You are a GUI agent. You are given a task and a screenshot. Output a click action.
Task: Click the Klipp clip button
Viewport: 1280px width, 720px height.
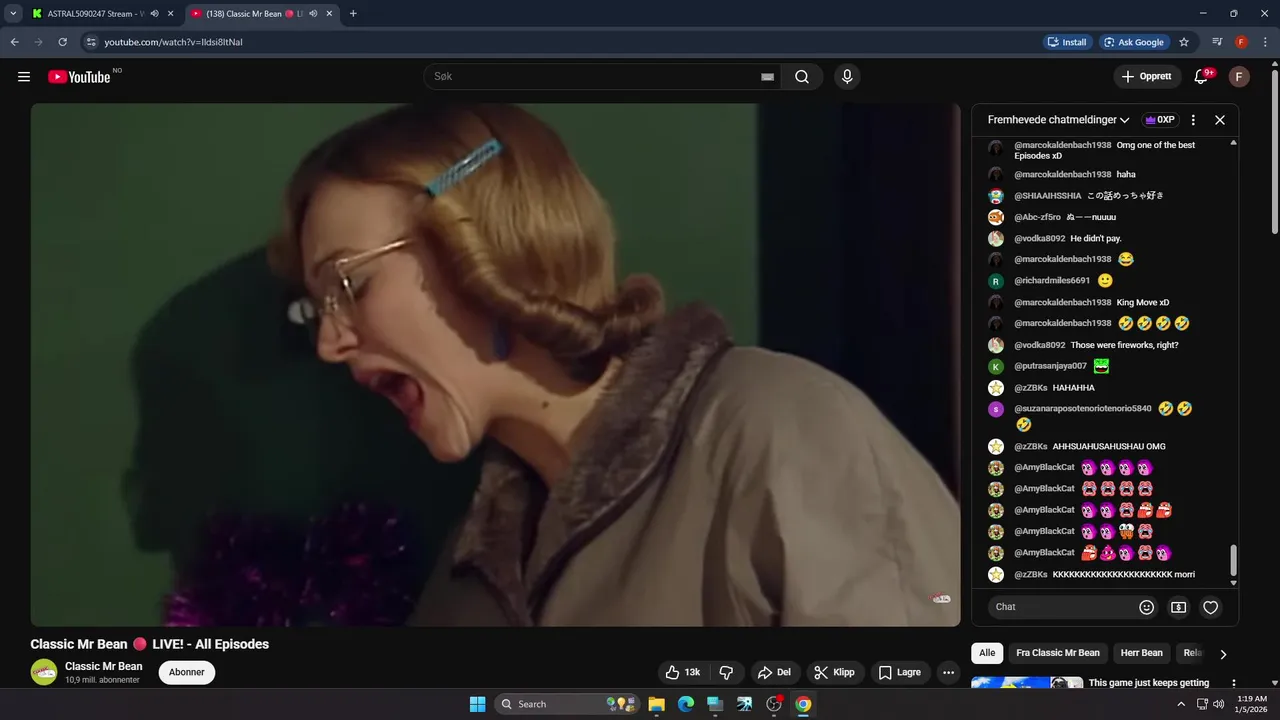[x=835, y=672]
